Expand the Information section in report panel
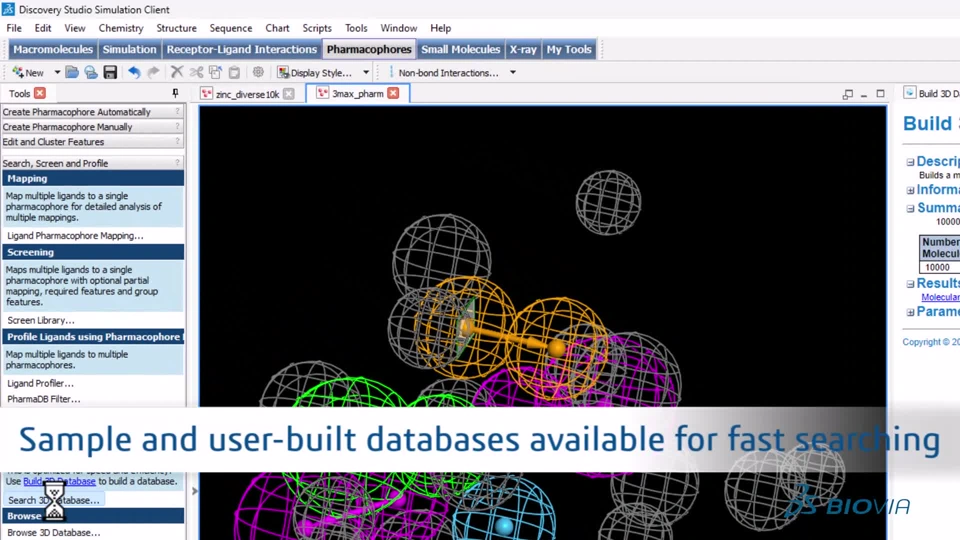The height and width of the screenshot is (540, 960). point(910,190)
